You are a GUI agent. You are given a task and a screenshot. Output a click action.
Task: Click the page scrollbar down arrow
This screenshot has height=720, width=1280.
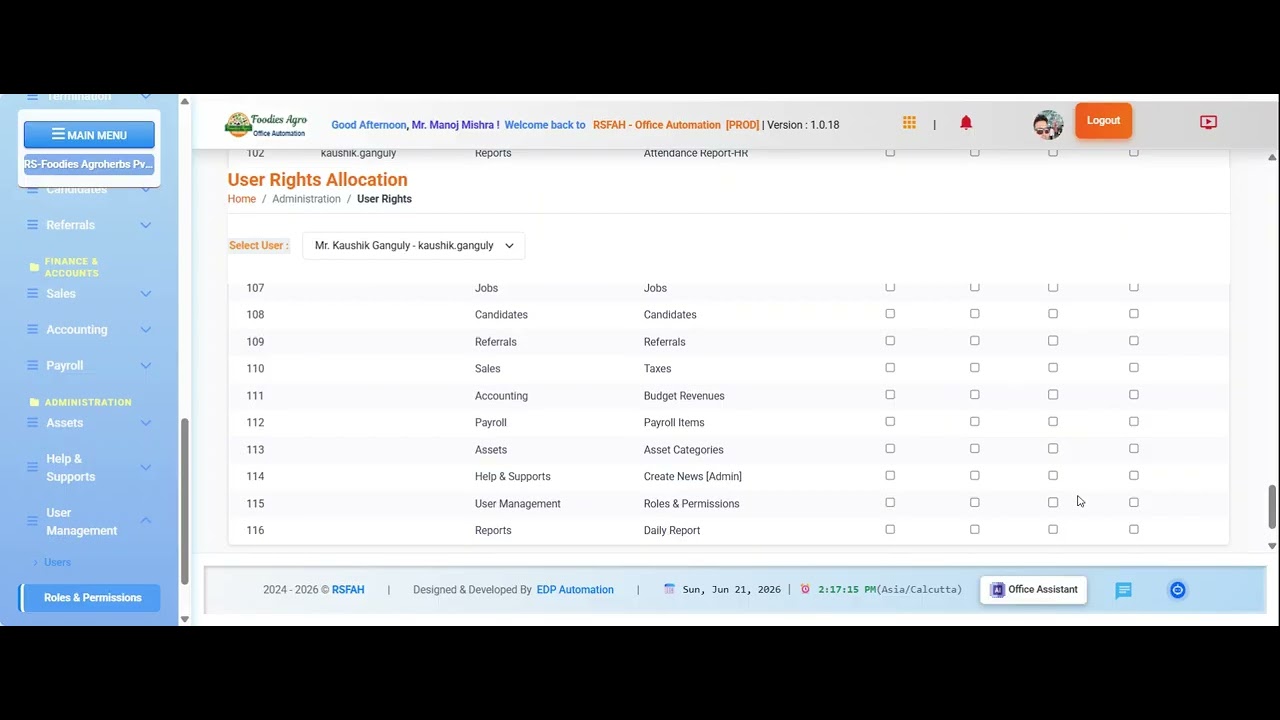click(1272, 546)
